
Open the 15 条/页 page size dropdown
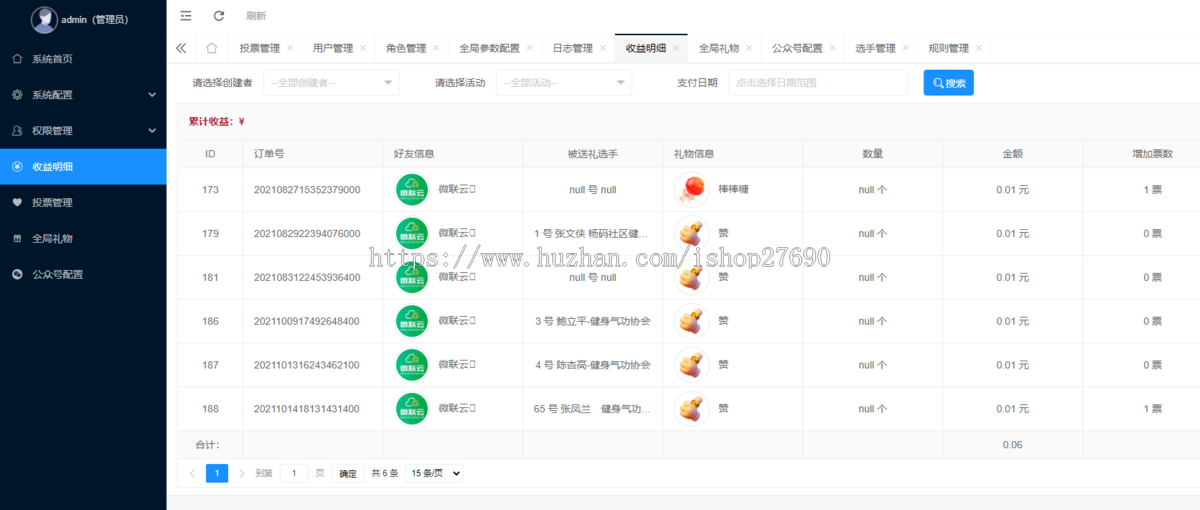click(x=435, y=473)
